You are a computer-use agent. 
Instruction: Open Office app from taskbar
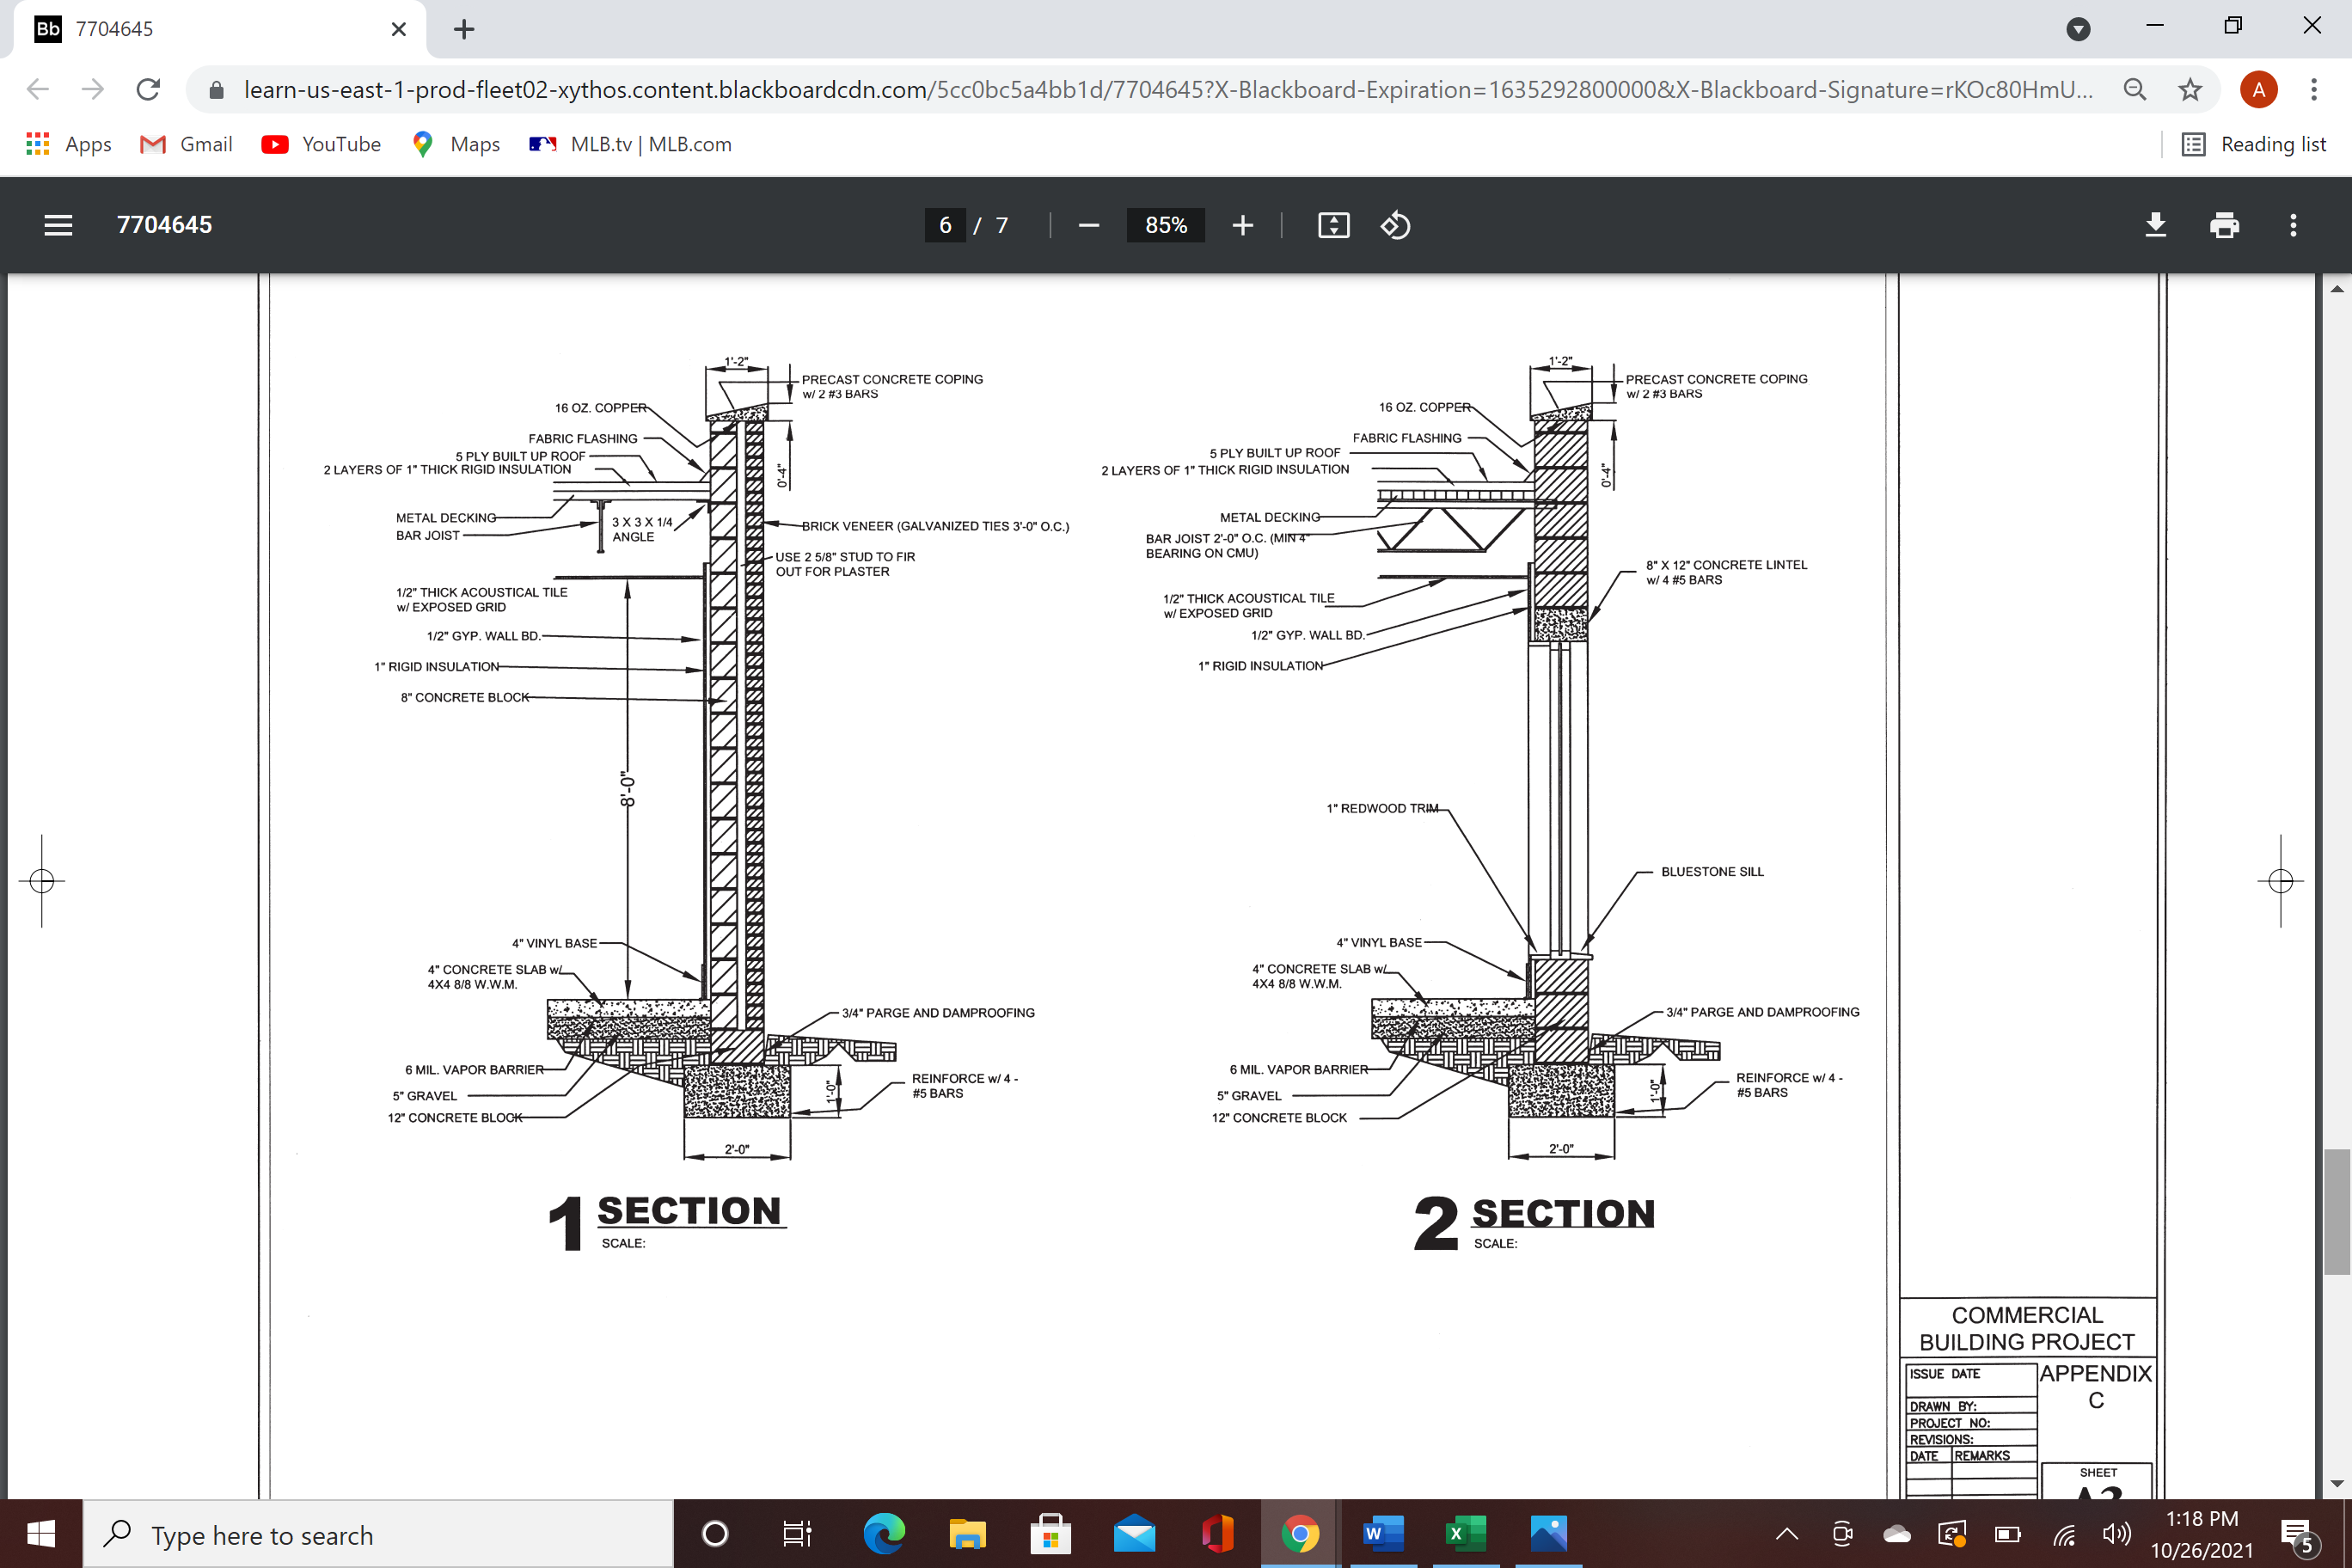click(1217, 1534)
